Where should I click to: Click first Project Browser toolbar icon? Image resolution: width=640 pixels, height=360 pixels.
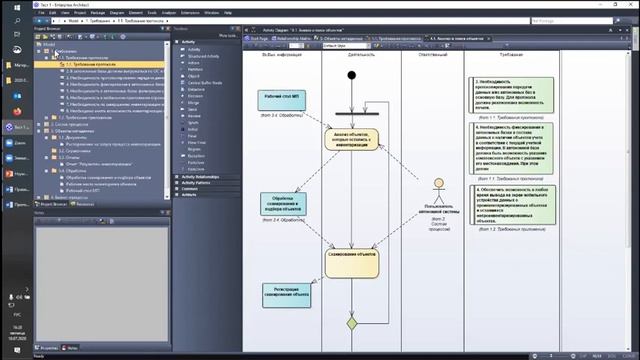[x=38, y=37]
